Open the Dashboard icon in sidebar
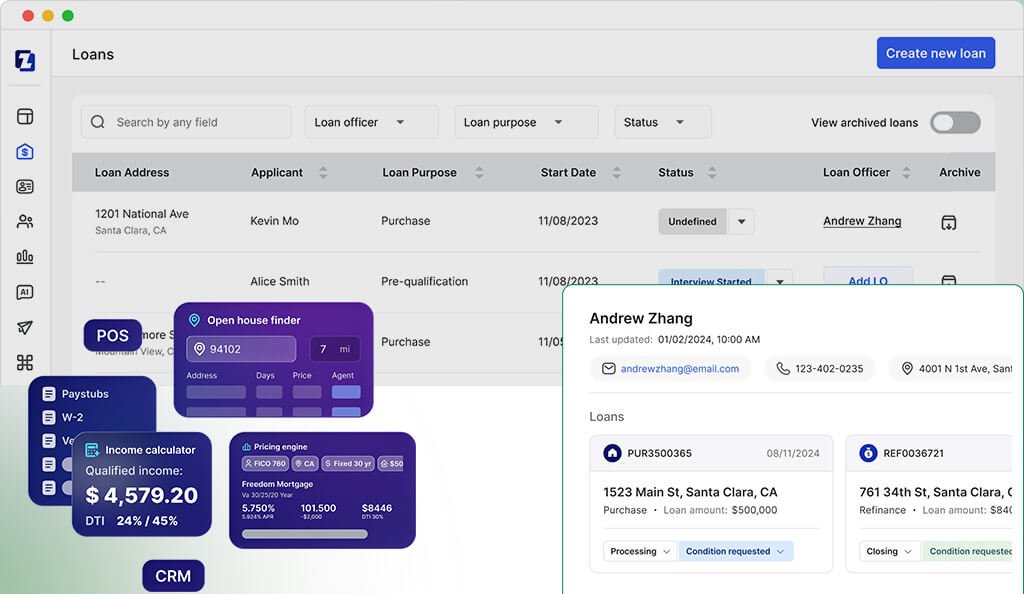Screen dimensions: 1024x594 tap(24, 115)
